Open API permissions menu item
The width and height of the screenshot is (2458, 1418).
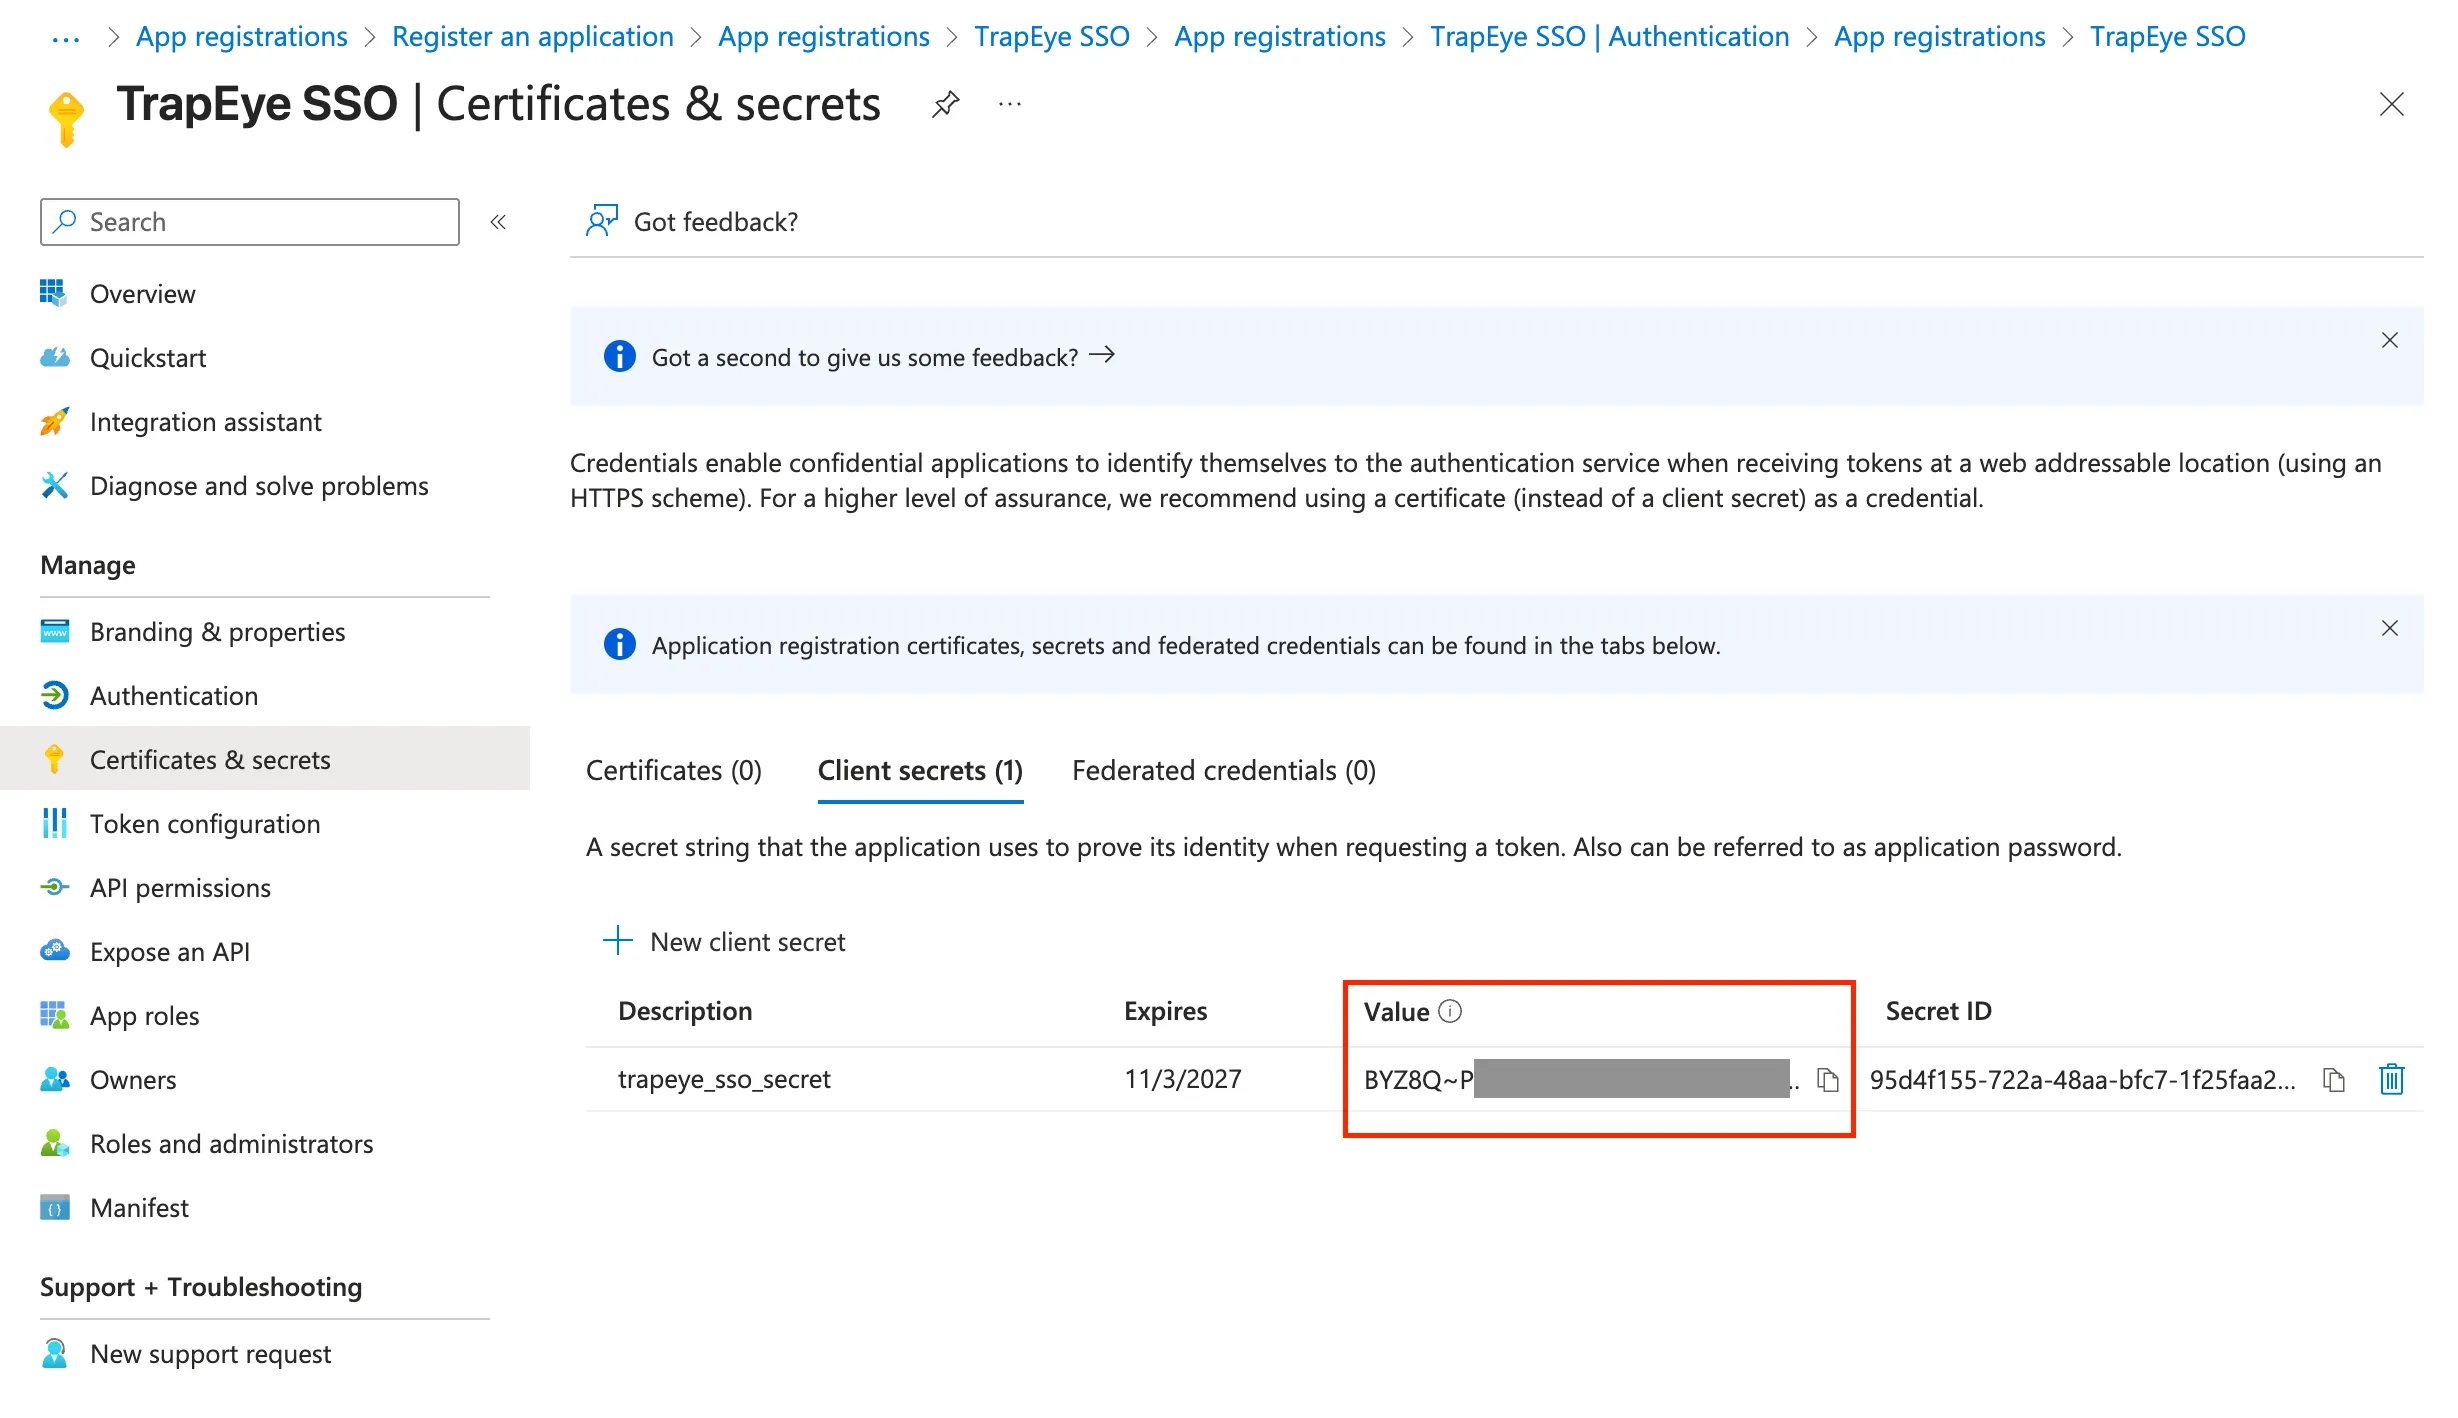[x=180, y=888]
